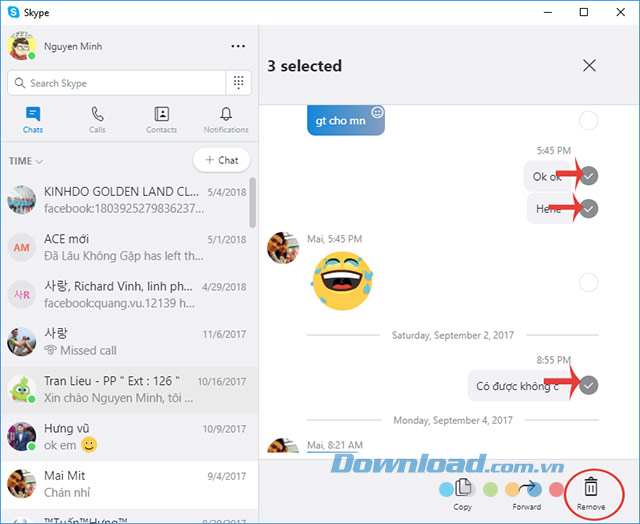The height and width of the screenshot is (524, 640).
Task: Click the search magnifier icon
Action: click(20, 83)
